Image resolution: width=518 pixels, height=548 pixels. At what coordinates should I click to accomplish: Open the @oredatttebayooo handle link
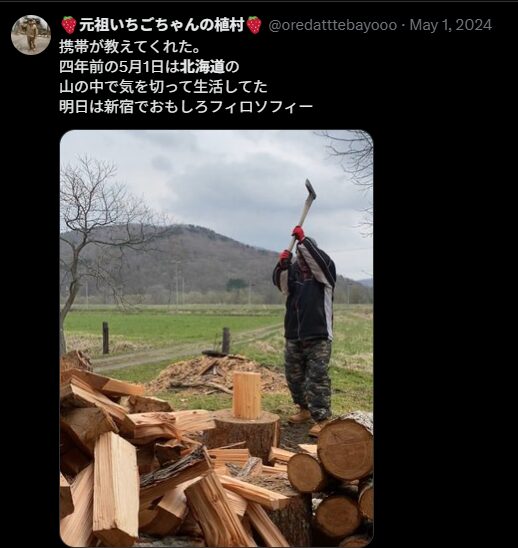pyautogui.click(x=332, y=26)
